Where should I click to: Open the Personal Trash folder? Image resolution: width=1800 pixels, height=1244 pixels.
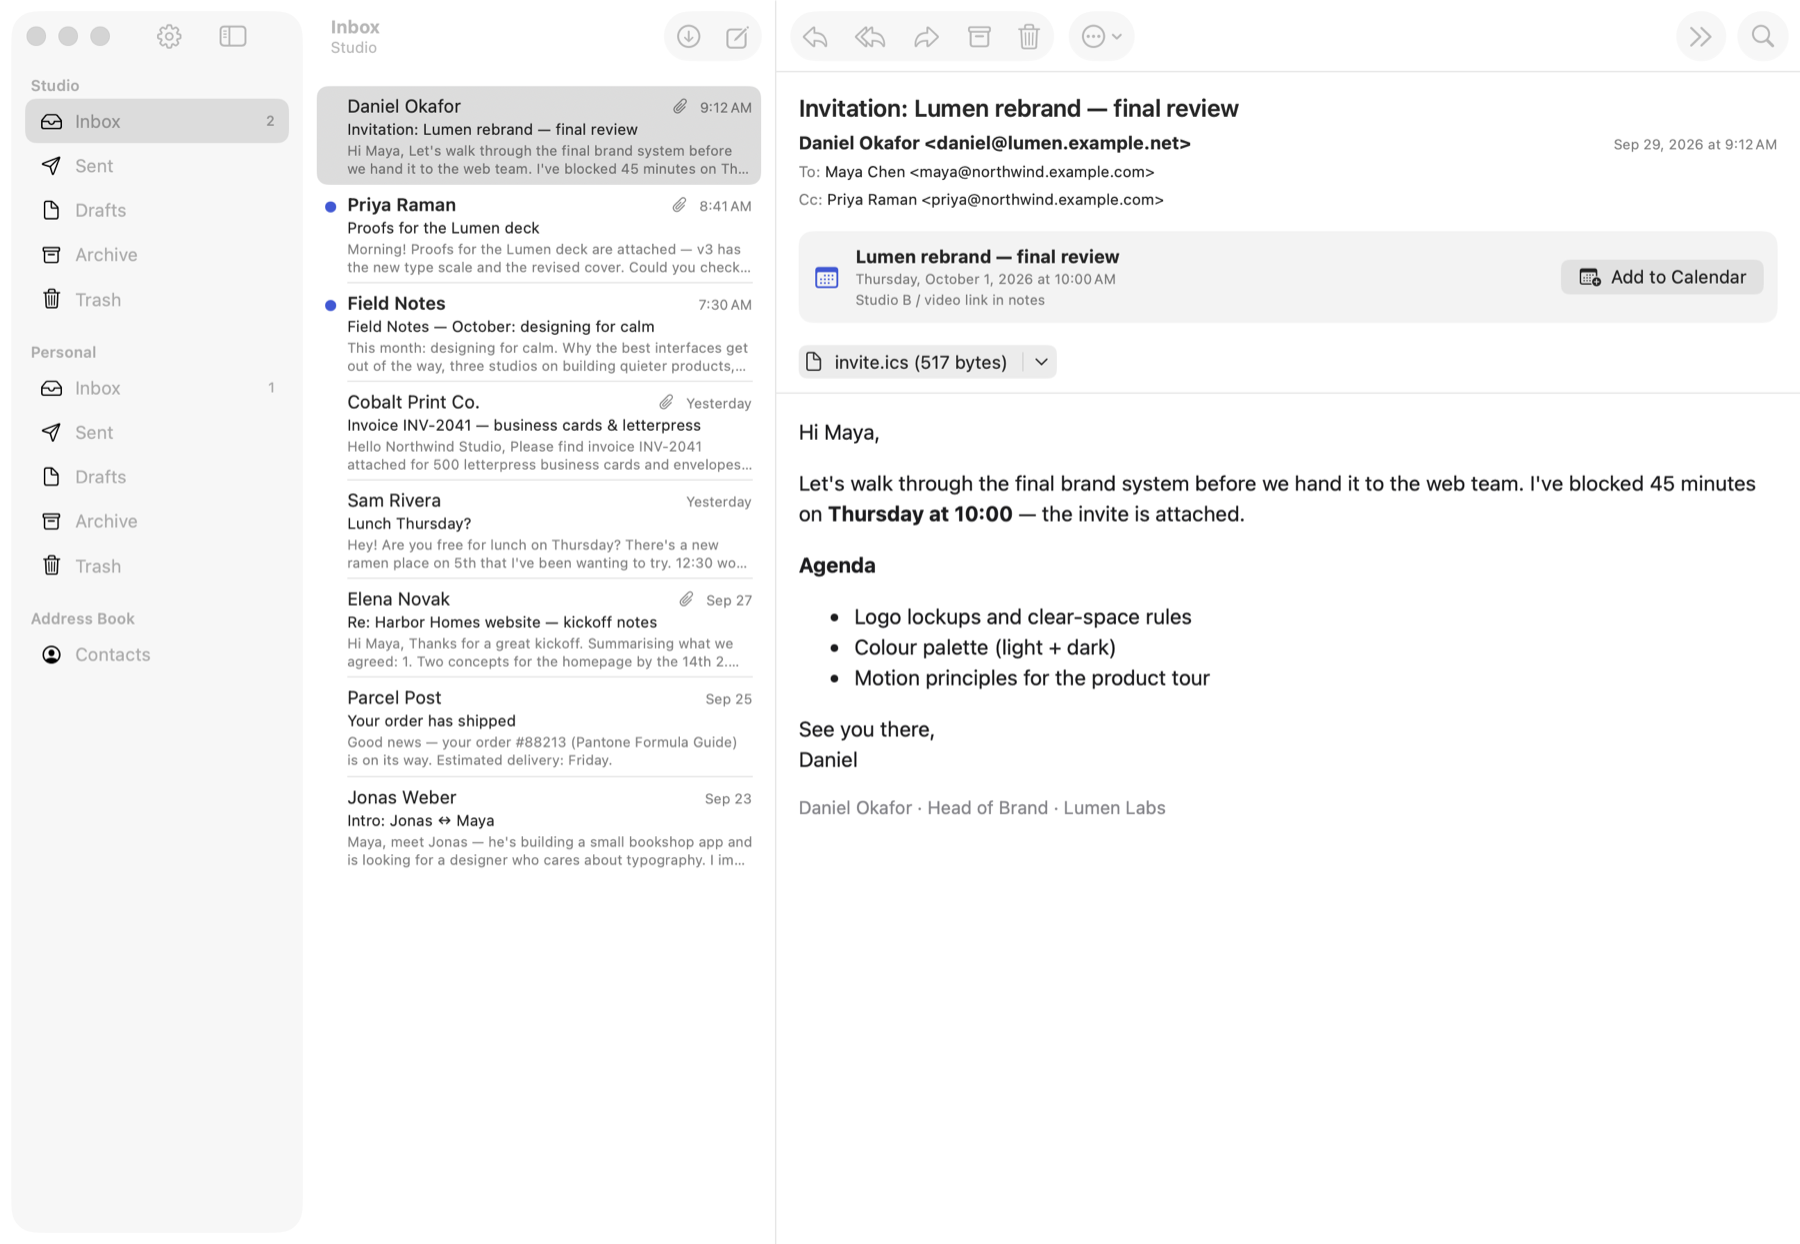(x=157, y=566)
